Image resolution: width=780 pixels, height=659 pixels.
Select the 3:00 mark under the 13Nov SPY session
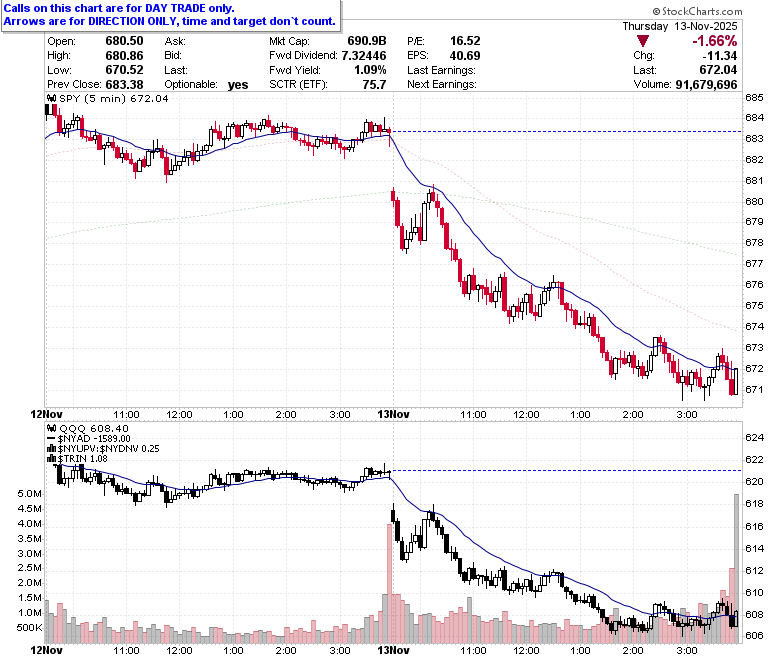pyautogui.click(x=687, y=415)
